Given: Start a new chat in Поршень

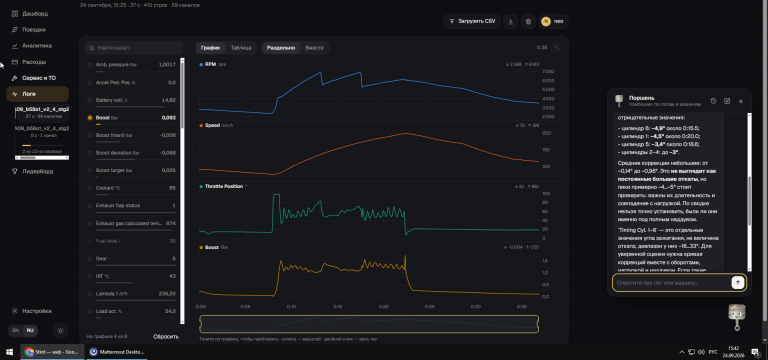Looking at the screenshot, I should click(x=727, y=101).
